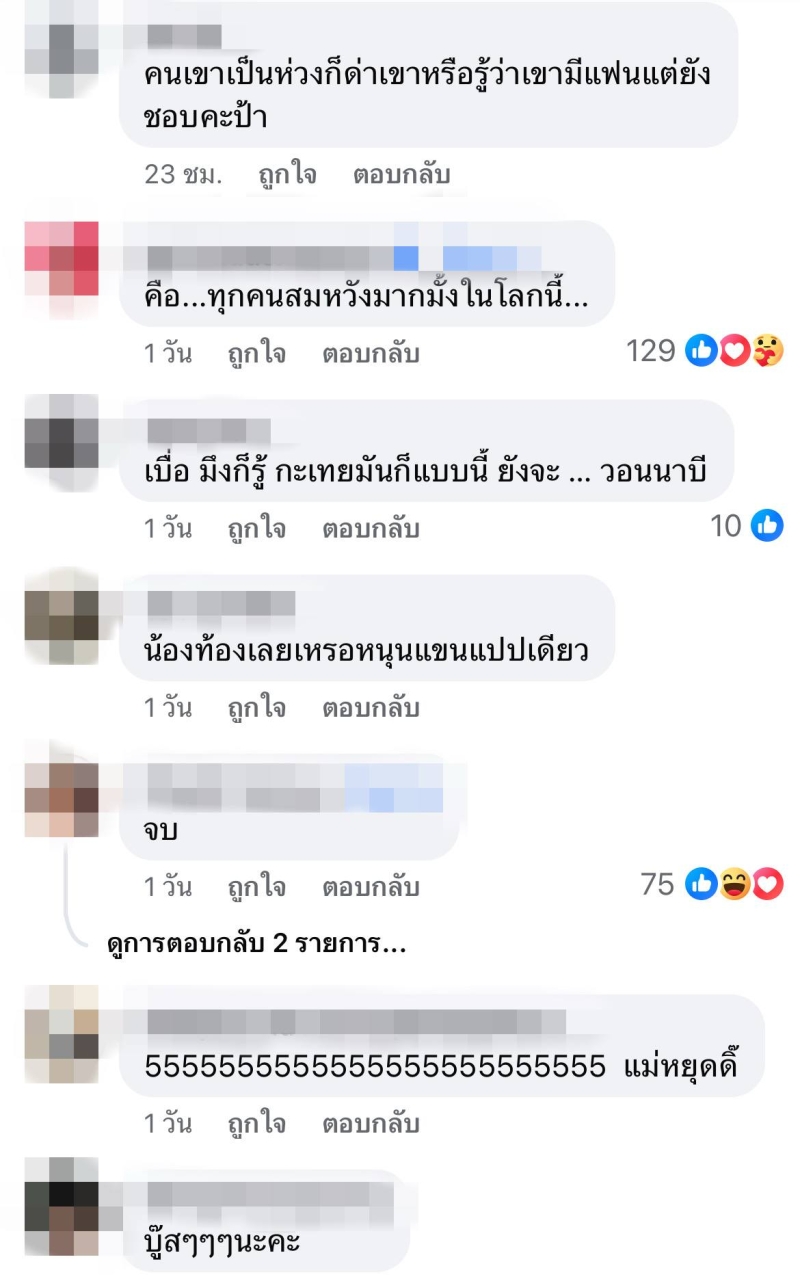Click the '1 วัน' timestamp under '5555' comment
800x1279 pixels.
167,1124
